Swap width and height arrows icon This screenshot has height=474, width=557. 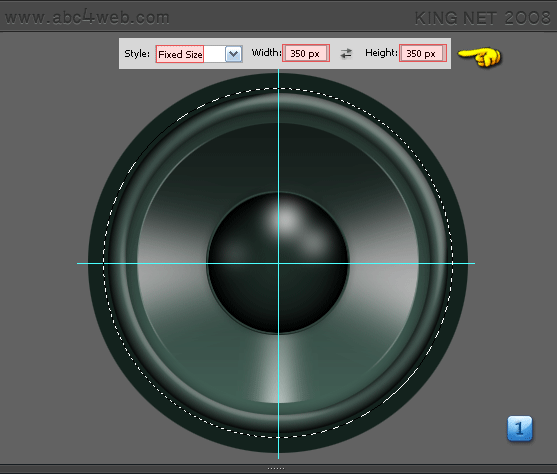point(346,53)
